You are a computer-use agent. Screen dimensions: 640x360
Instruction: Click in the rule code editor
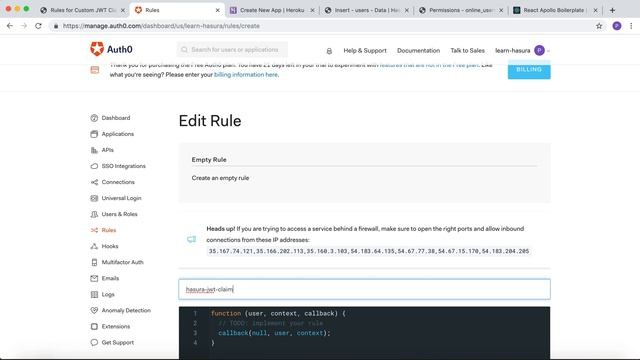[x=364, y=333]
